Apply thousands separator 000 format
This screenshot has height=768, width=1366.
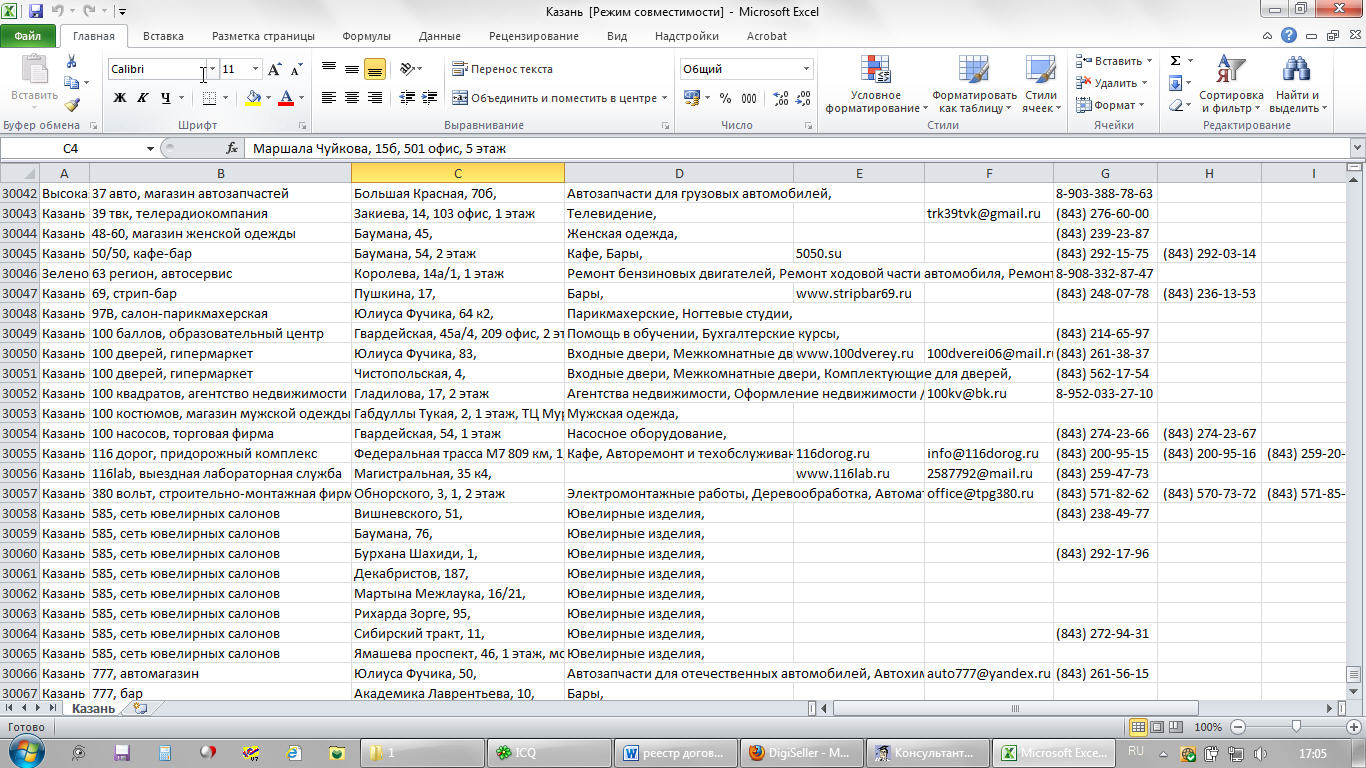coord(750,98)
